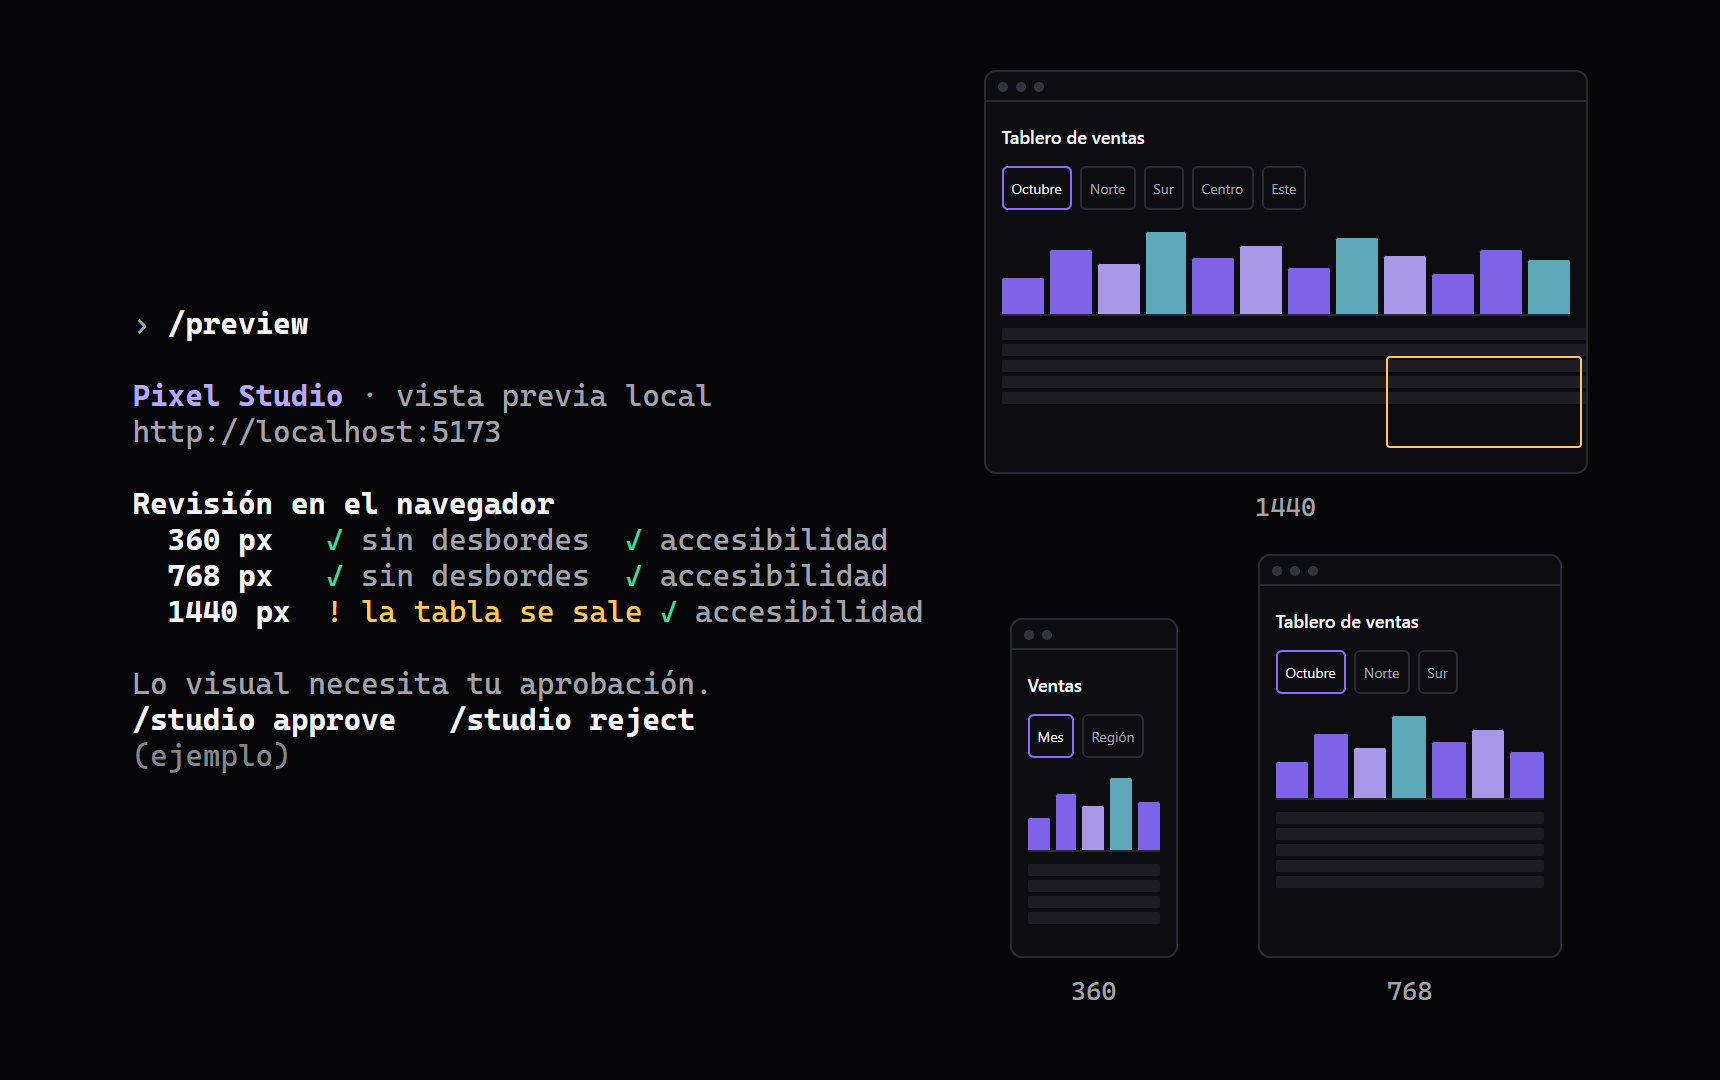Click the 'la tabla se sale' warning
The width and height of the screenshot is (1720, 1080).
pos(501,612)
